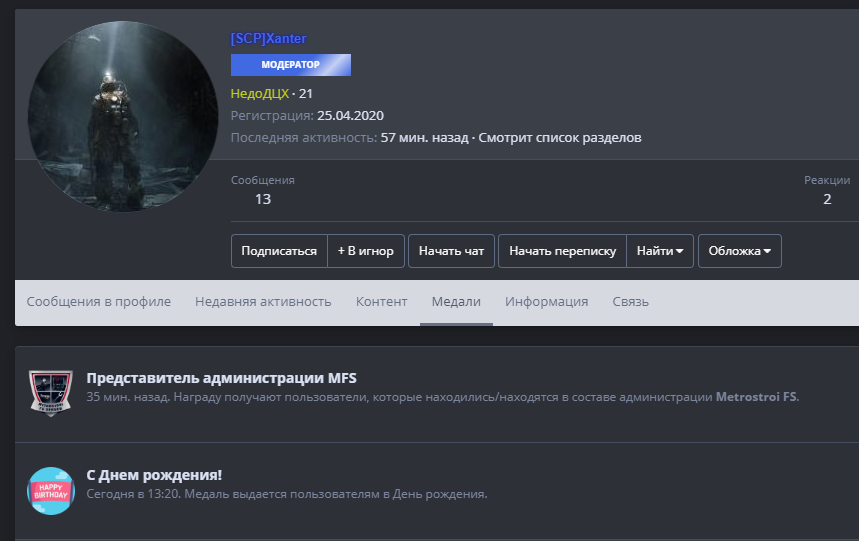View the diver profile avatar image
859x541 pixels.
pyautogui.click(x=123, y=116)
